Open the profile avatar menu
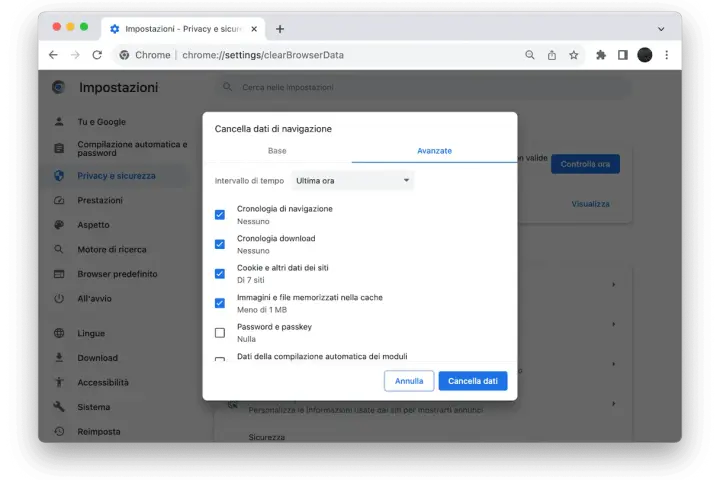 [x=645, y=55]
